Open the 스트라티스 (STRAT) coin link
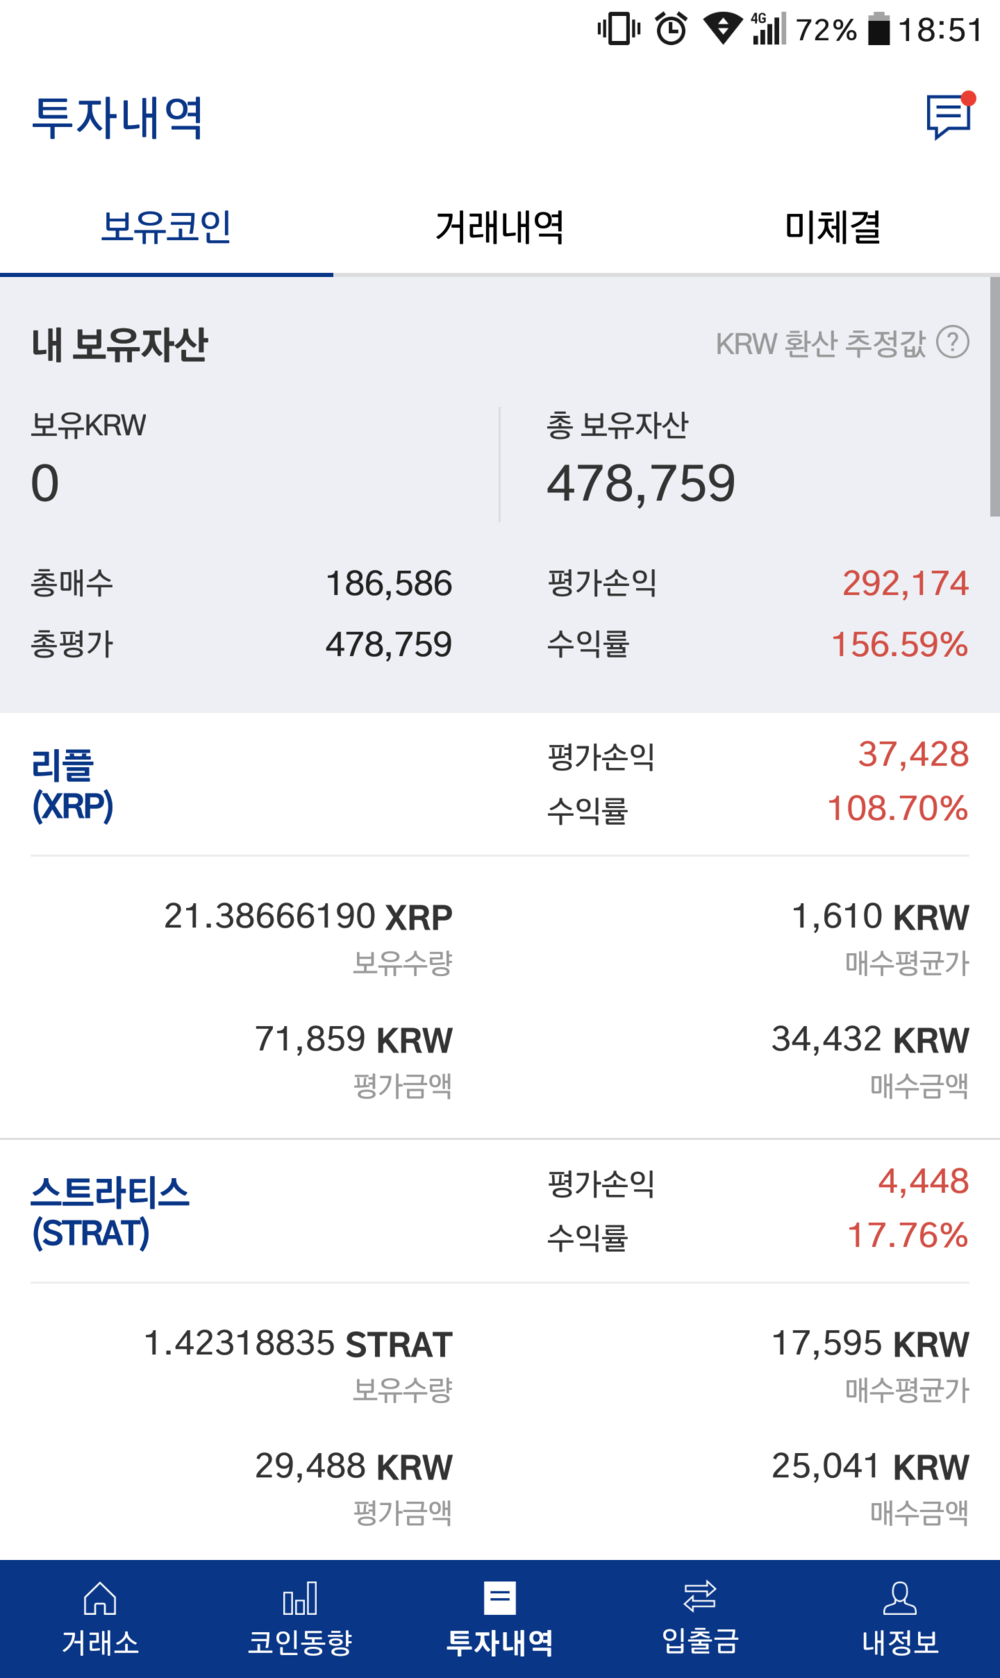This screenshot has width=1000, height=1678. pos(110,1212)
